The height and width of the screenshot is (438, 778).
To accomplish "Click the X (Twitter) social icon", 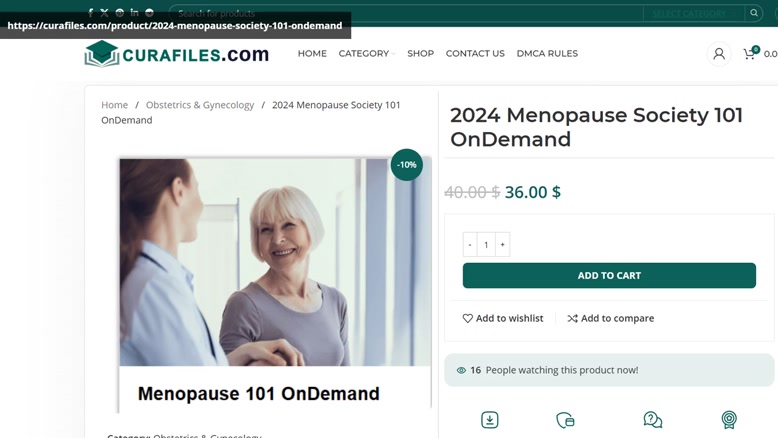I will [104, 13].
